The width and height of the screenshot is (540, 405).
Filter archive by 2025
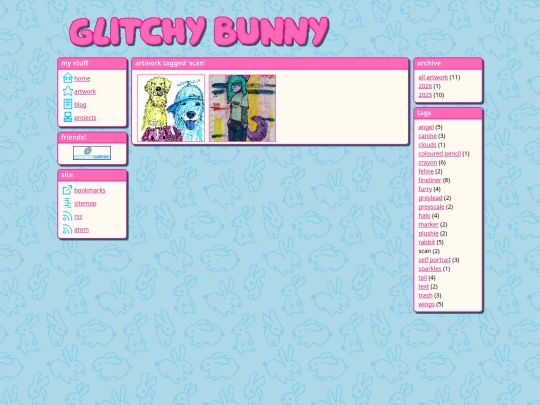coord(425,95)
